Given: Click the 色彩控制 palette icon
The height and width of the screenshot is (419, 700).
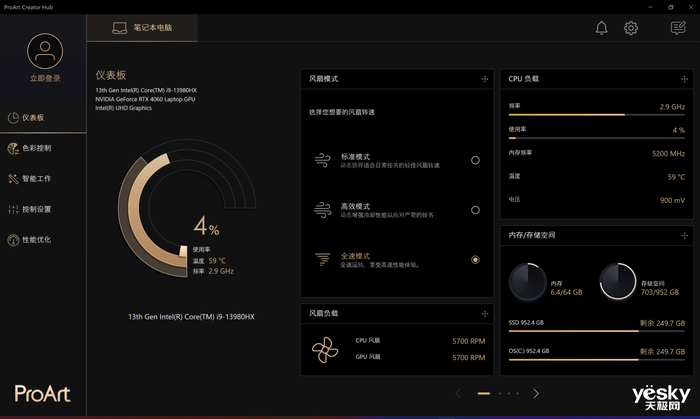Looking at the screenshot, I should click(x=13, y=148).
